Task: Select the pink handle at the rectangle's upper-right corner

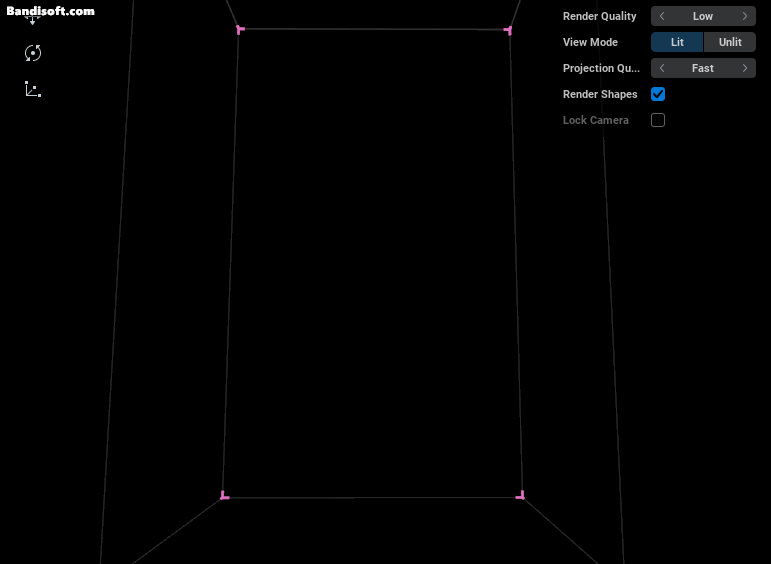Action: 508,30
